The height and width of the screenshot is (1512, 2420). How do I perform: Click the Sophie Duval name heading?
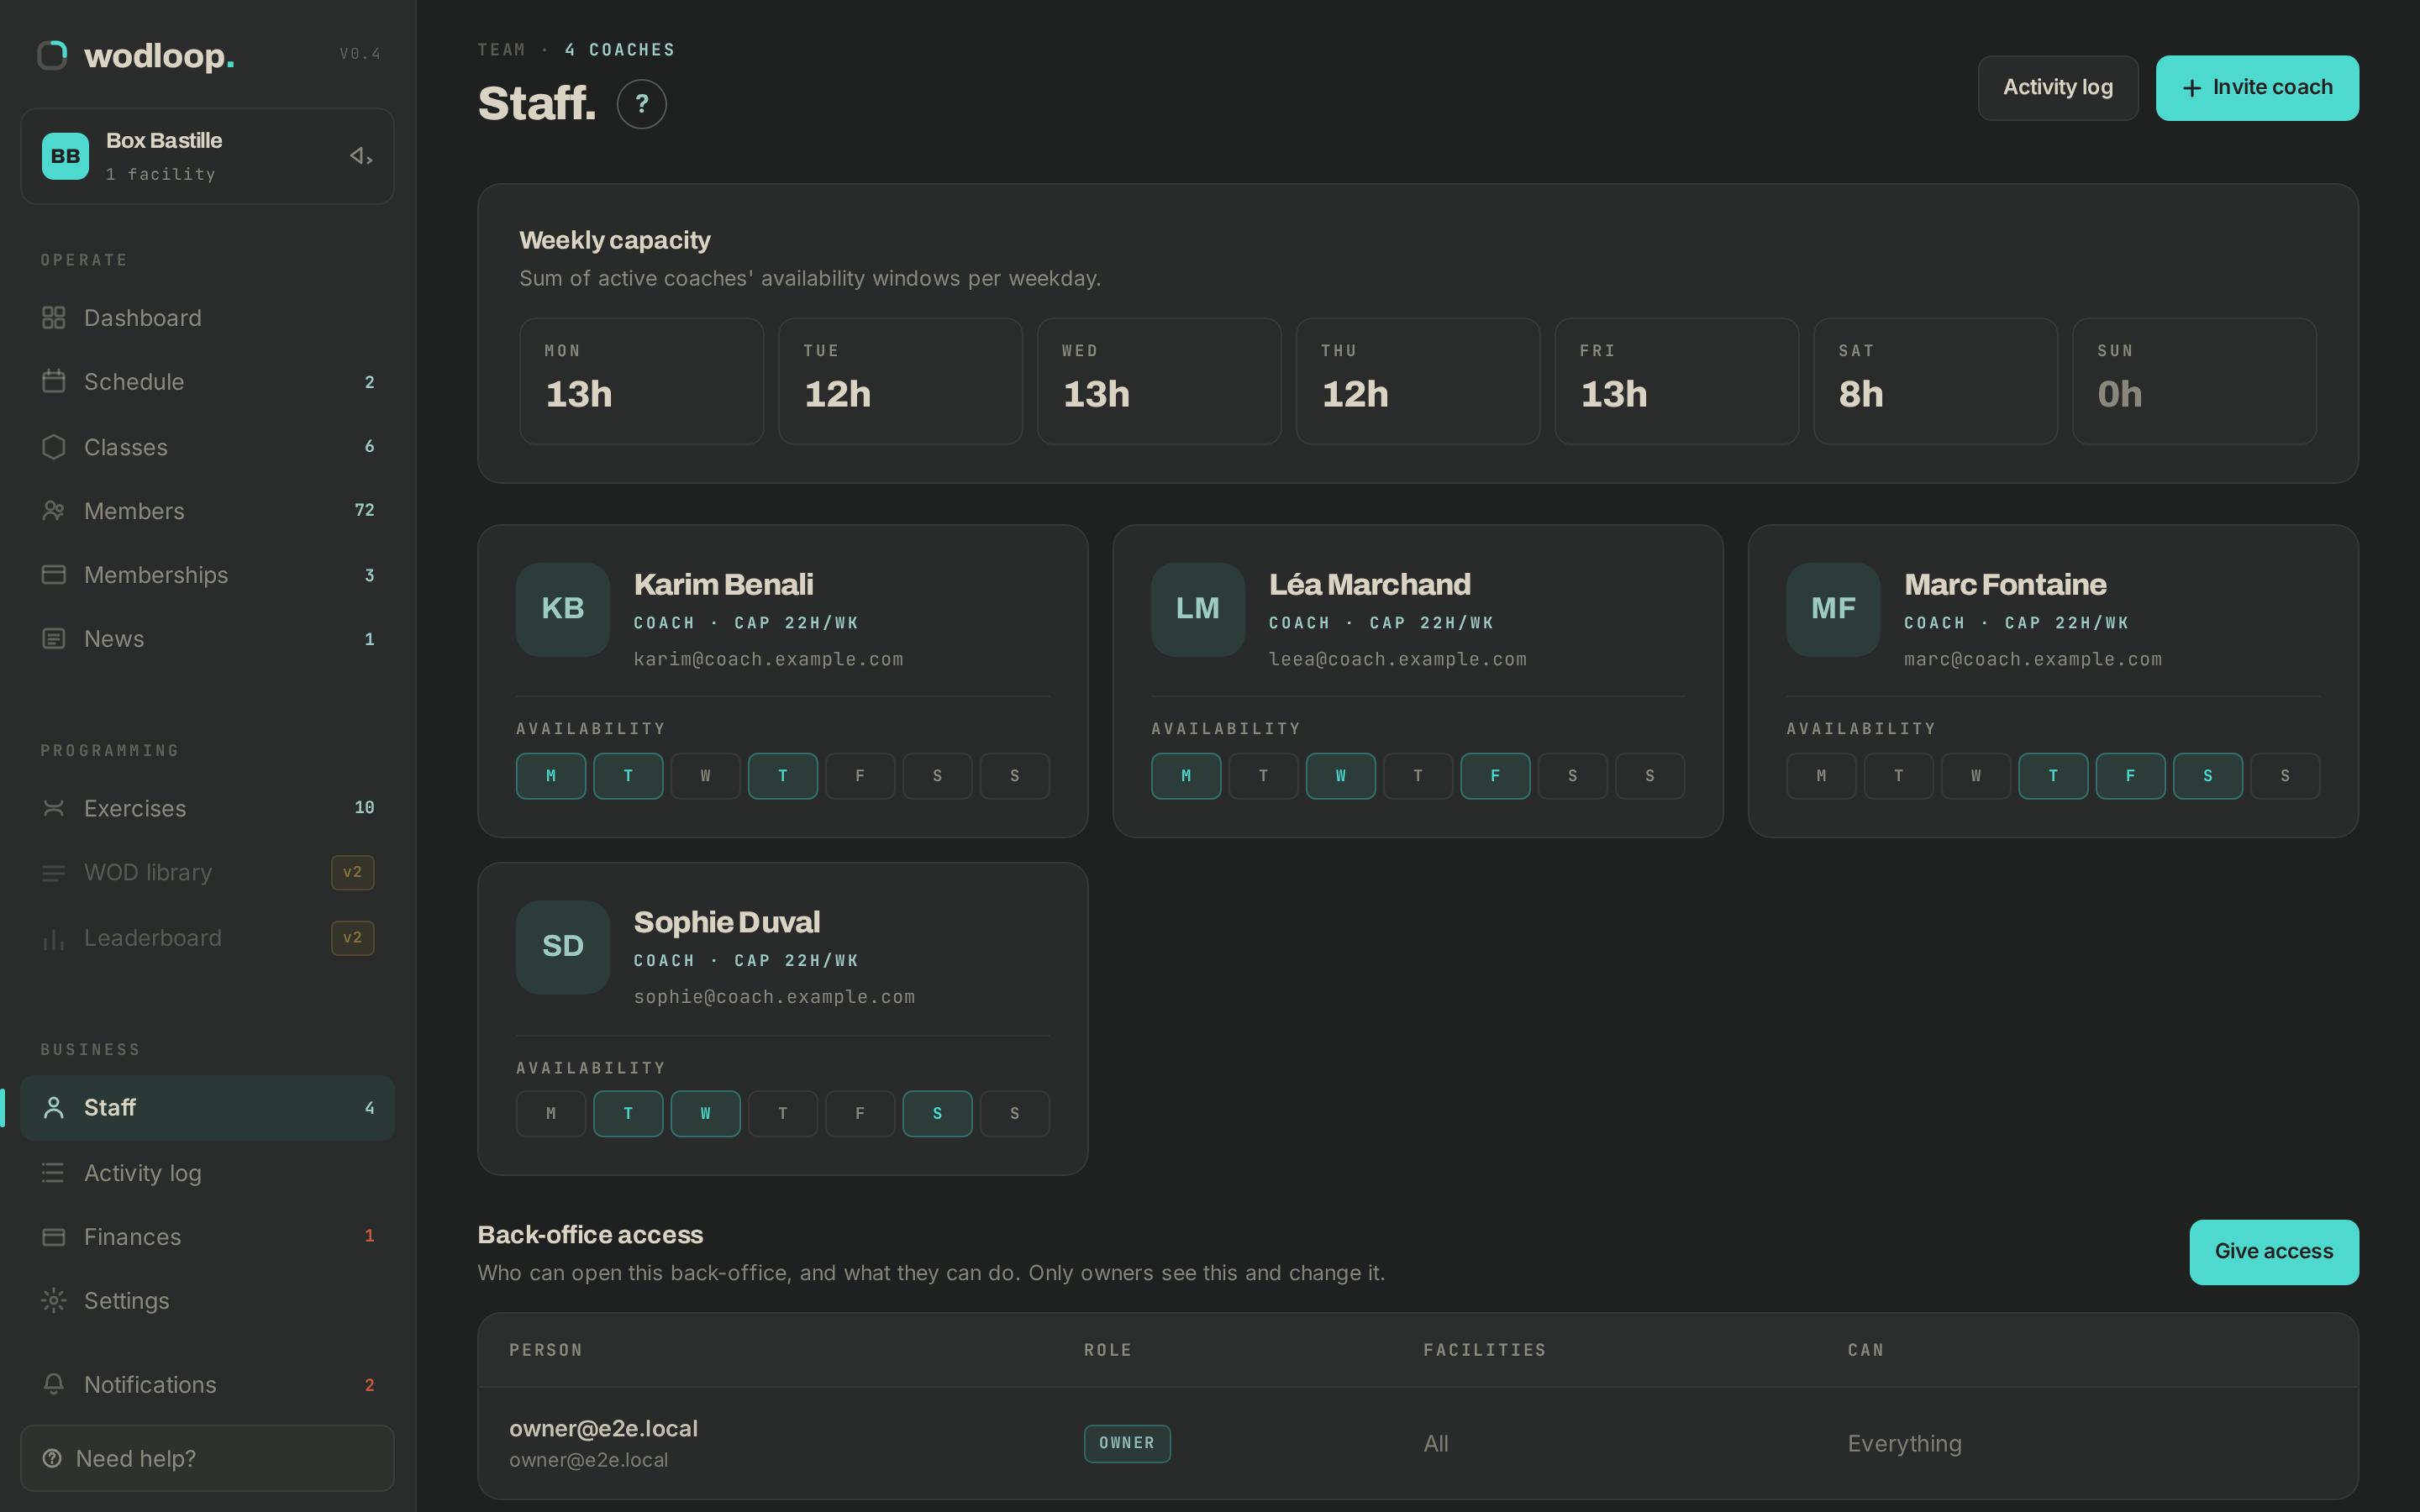tap(727, 922)
